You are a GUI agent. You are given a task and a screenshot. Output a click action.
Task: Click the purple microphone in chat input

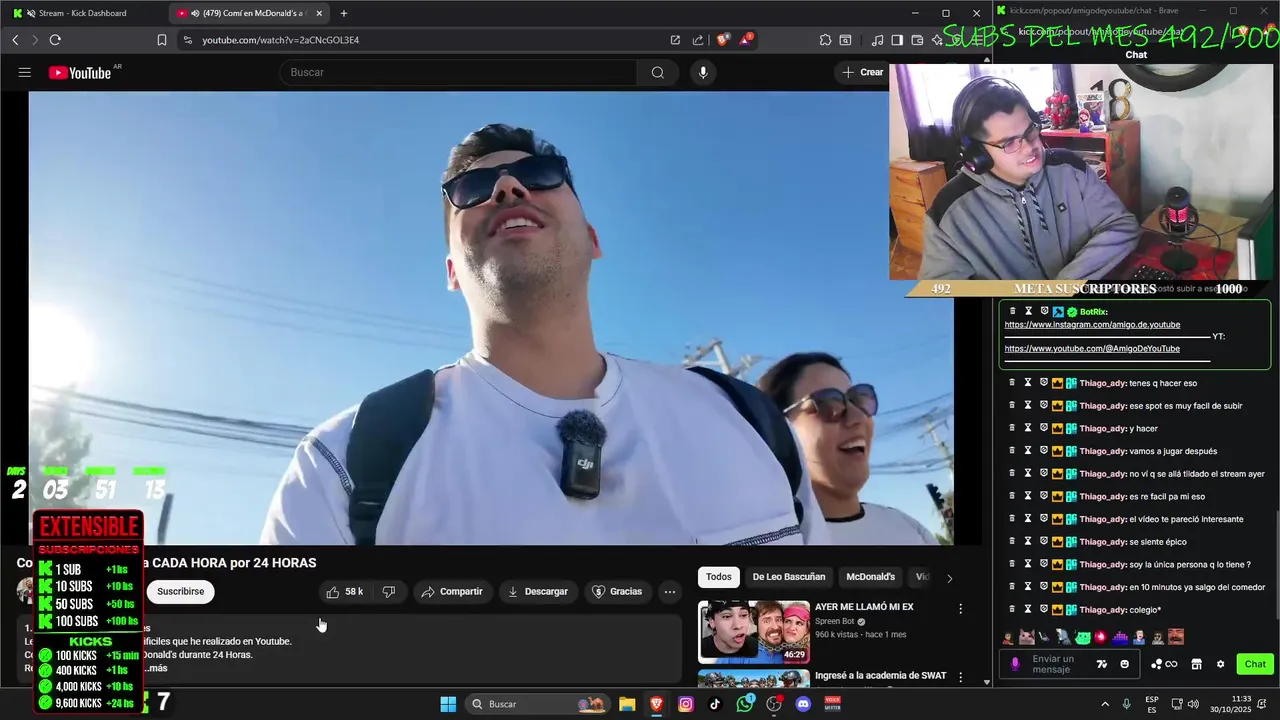tap(1015, 664)
